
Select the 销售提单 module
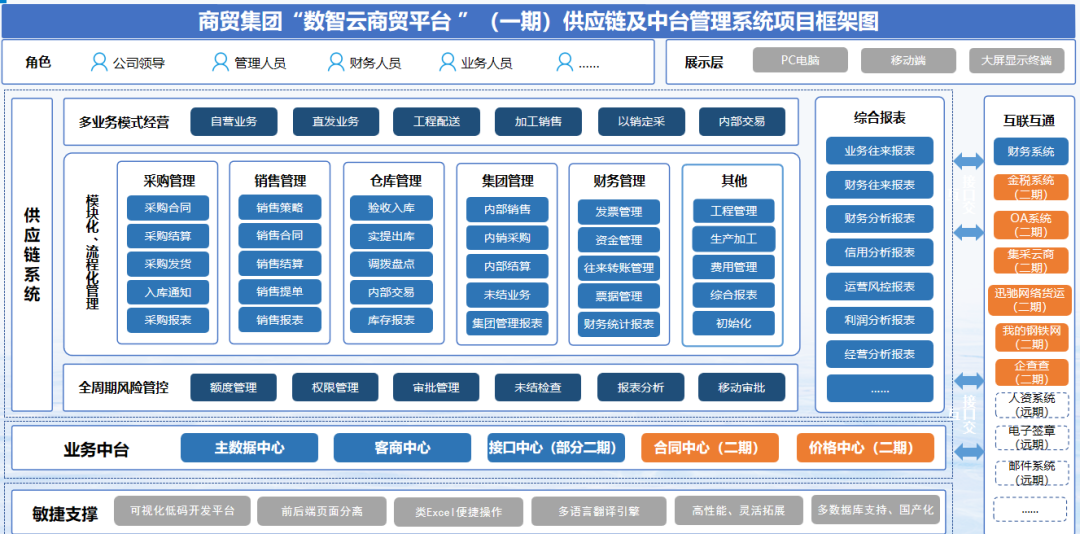[280, 291]
